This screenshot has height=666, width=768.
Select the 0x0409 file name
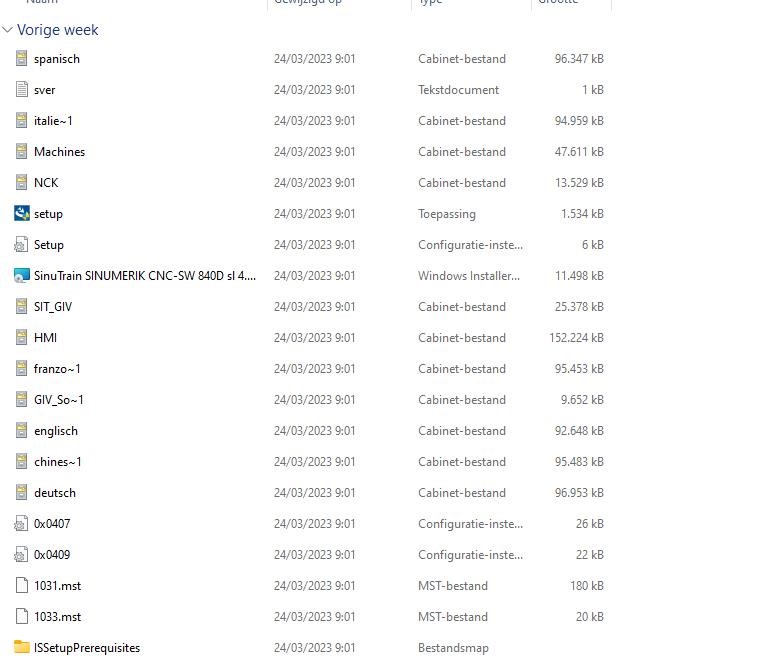coord(52,555)
